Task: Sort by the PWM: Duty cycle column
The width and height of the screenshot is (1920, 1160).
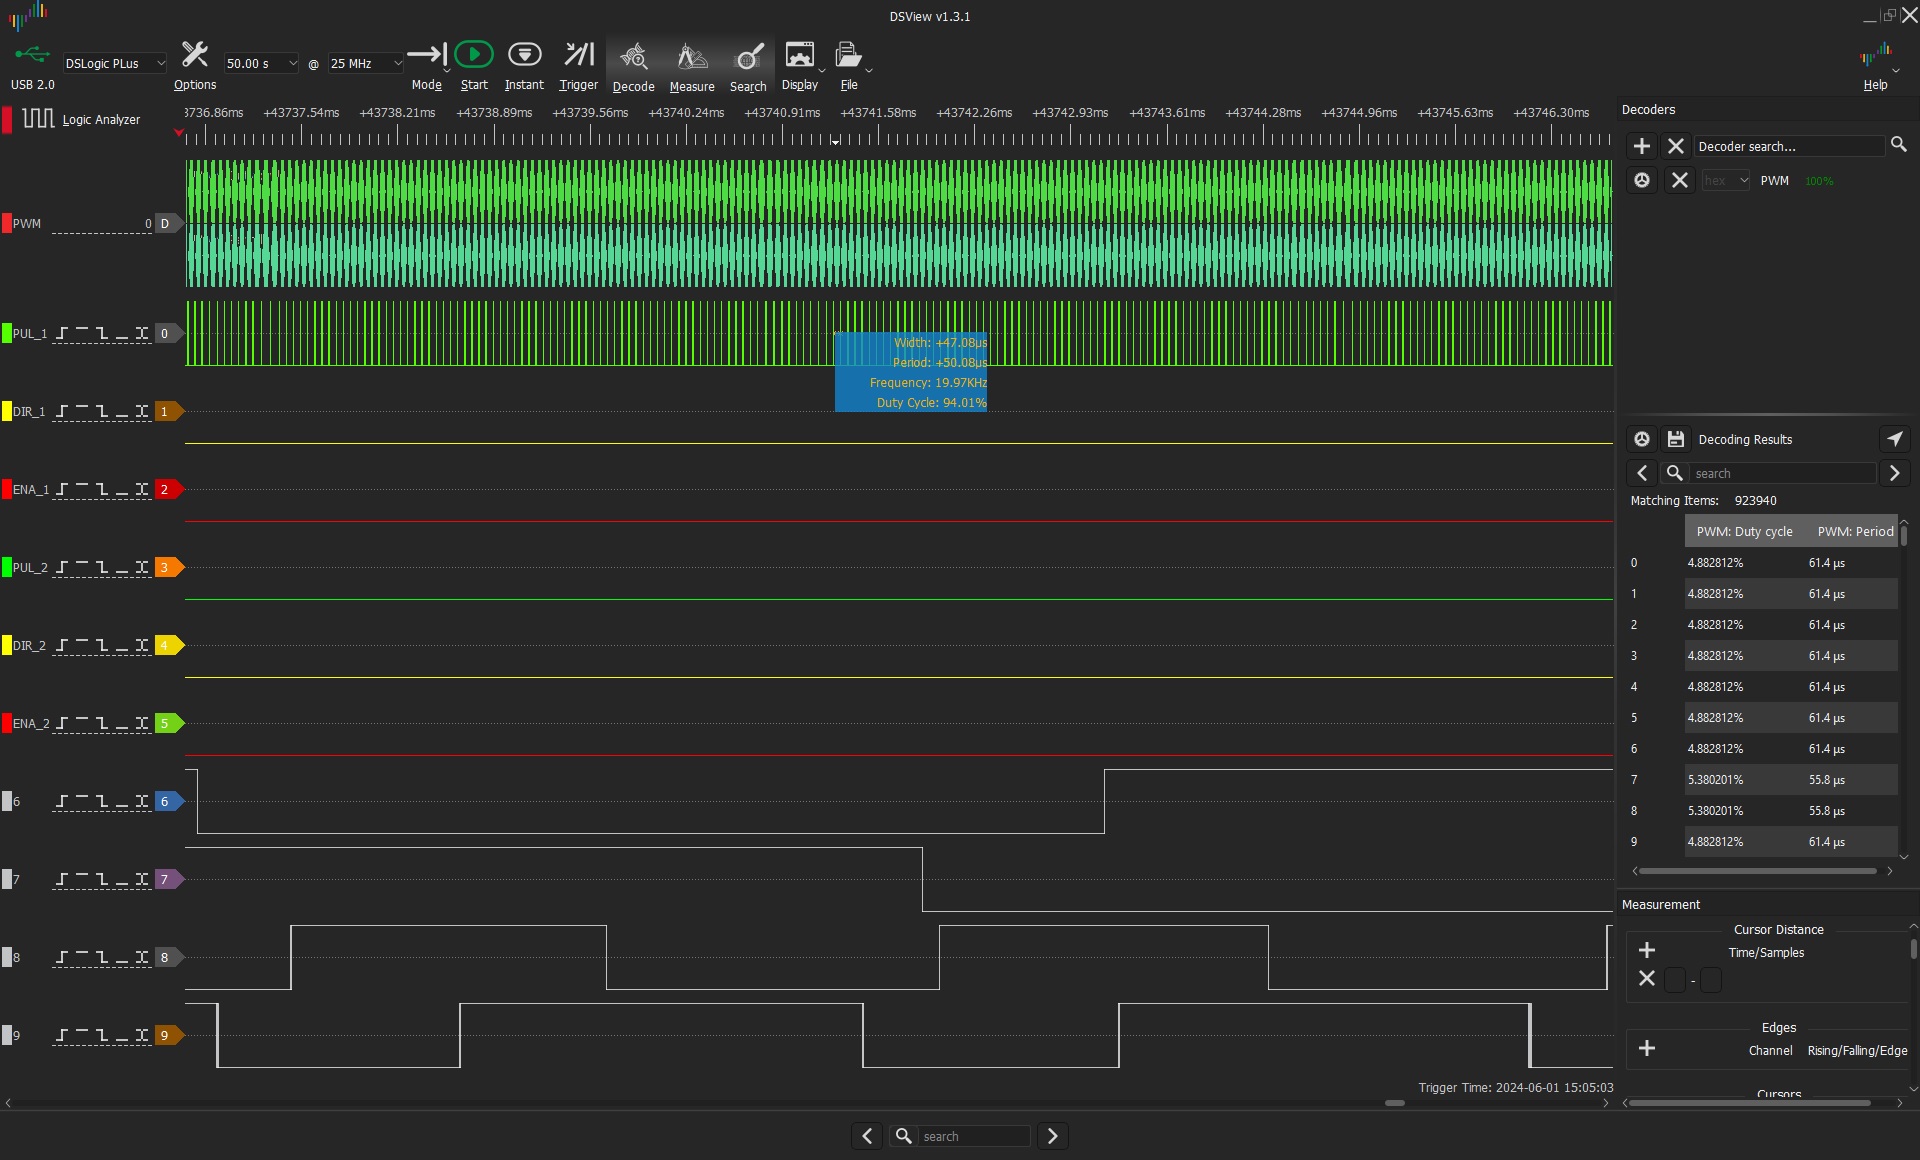Action: point(1744,532)
